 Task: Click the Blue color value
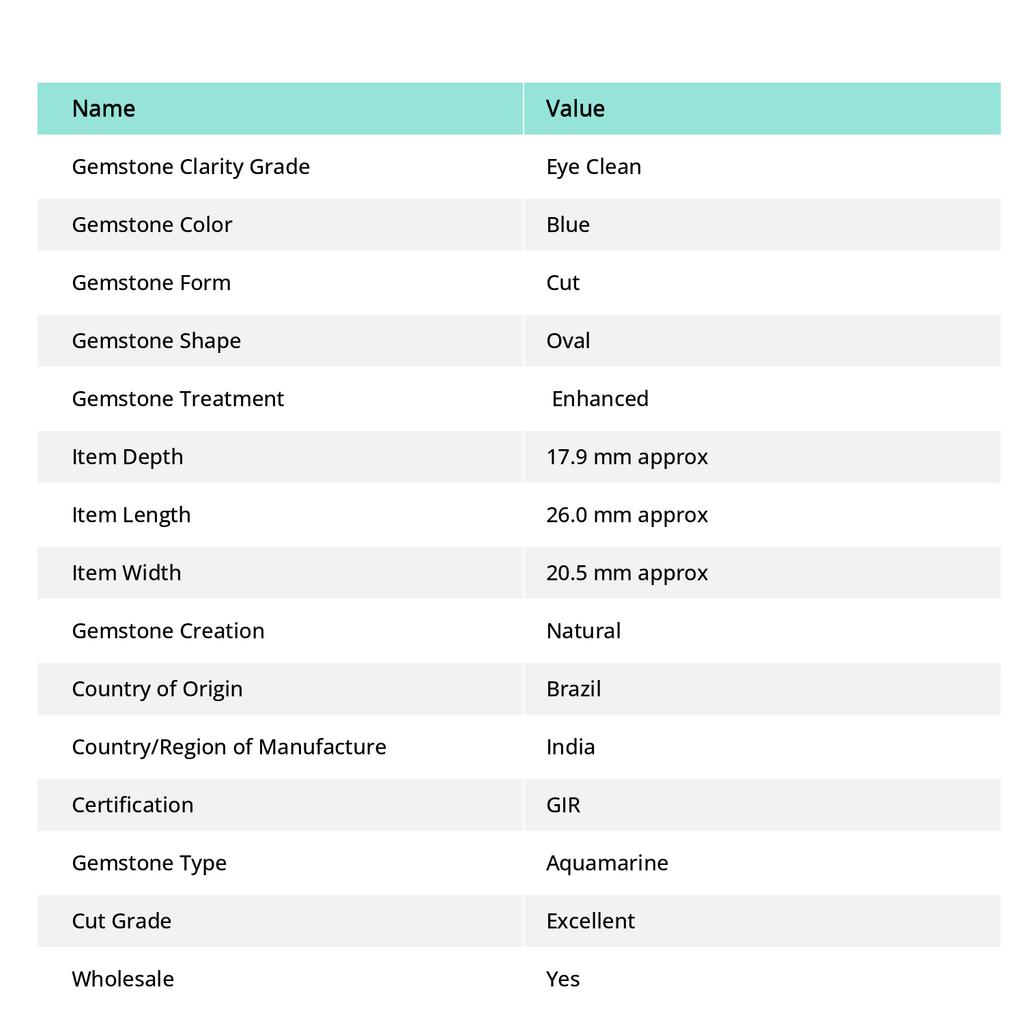pos(568,225)
